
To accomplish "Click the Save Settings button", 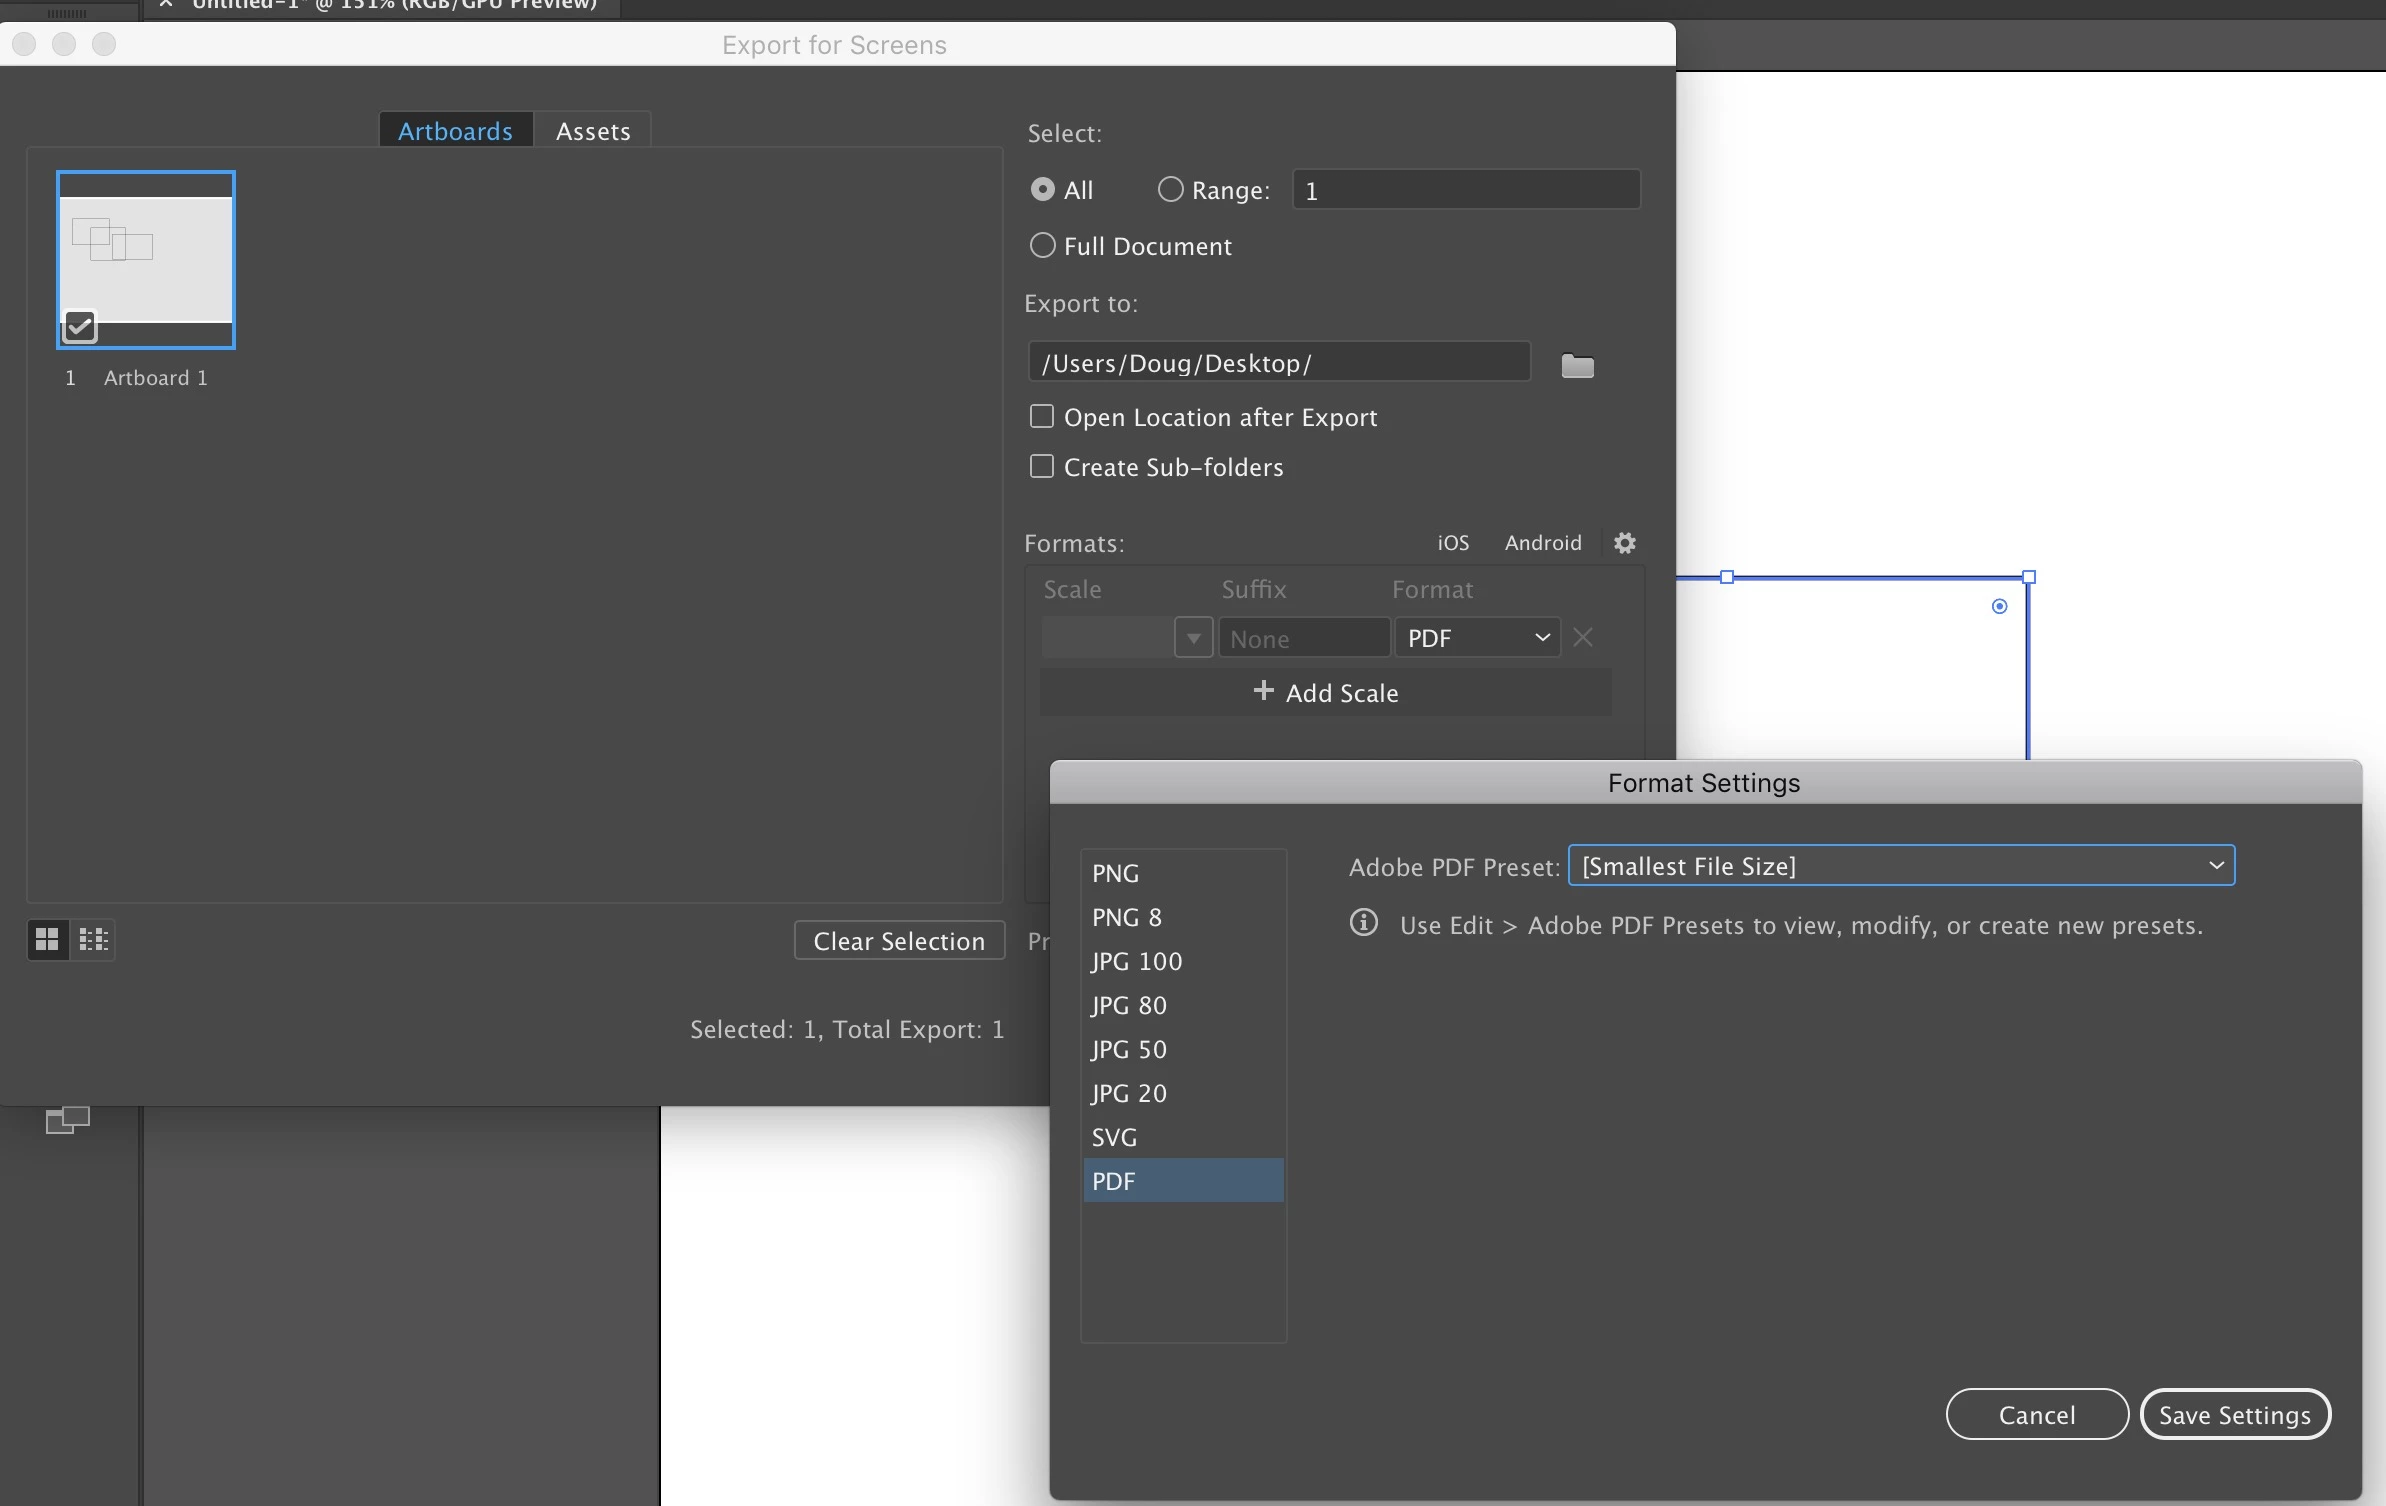I will pos(2234,1415).
